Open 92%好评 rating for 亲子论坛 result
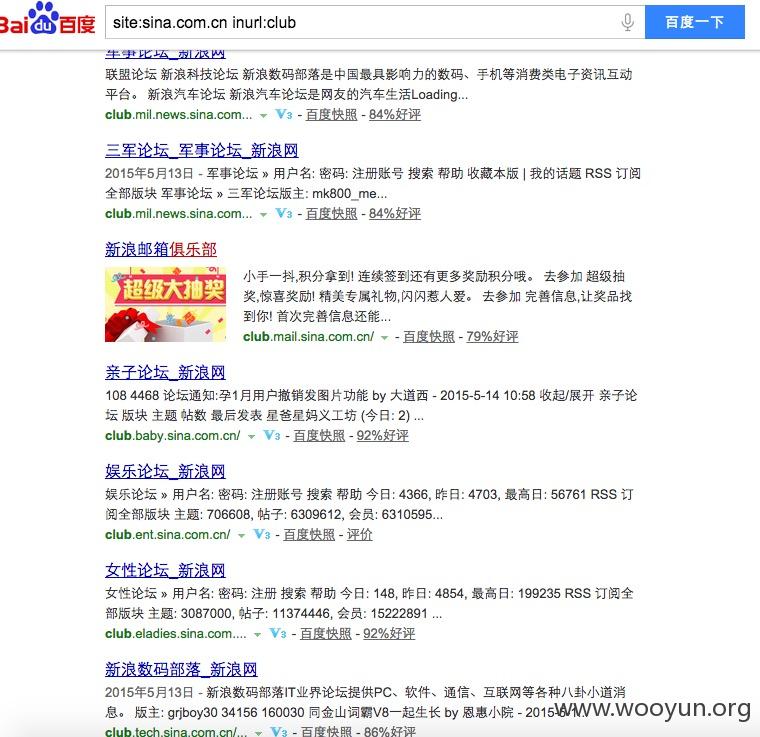760x737 pixels. coord(383,436)
